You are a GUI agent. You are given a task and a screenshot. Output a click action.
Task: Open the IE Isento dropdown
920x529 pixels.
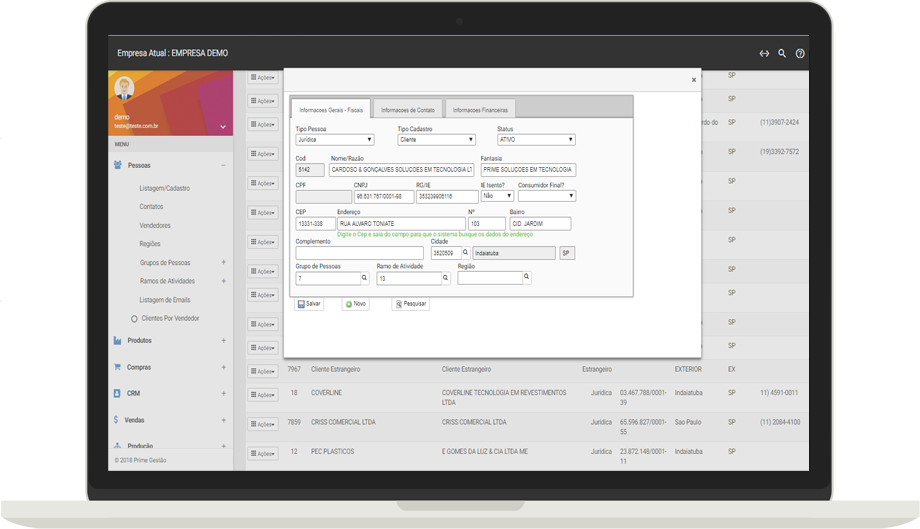pyautogui.click(x=497, y=196)
